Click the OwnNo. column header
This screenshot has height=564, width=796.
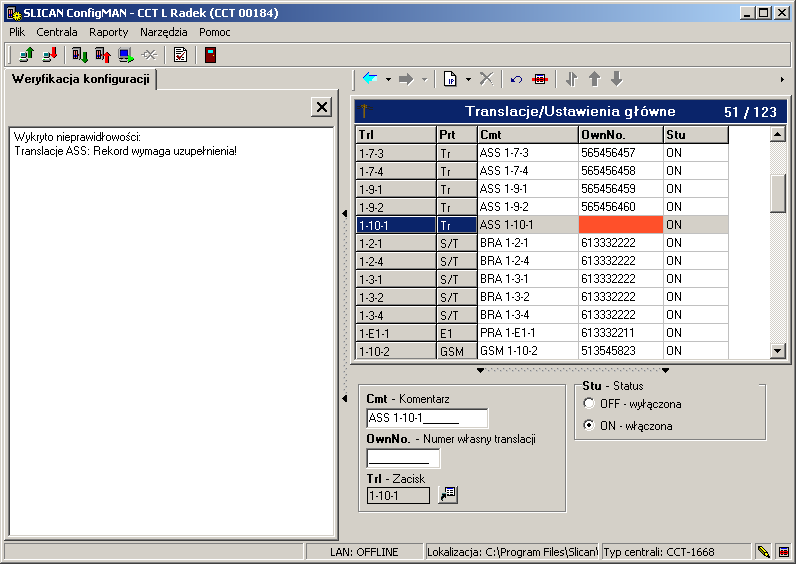click(x=620, y=135)
